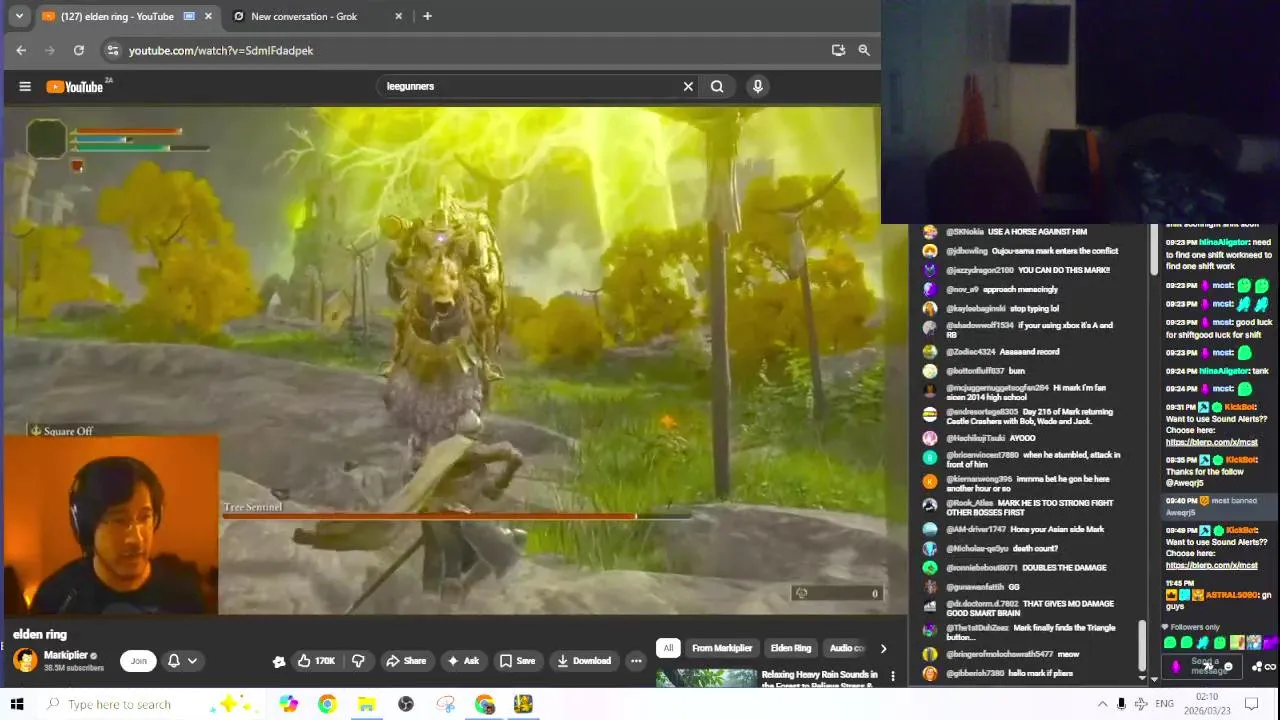Like the video (170K)
The width and height of the screenshot is (1280, 720).
coord(317,661)
